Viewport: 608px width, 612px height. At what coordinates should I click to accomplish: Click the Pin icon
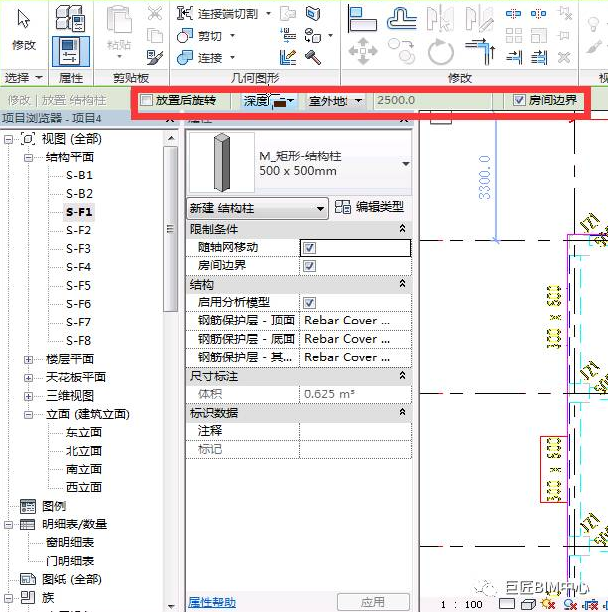coord(564,36)
